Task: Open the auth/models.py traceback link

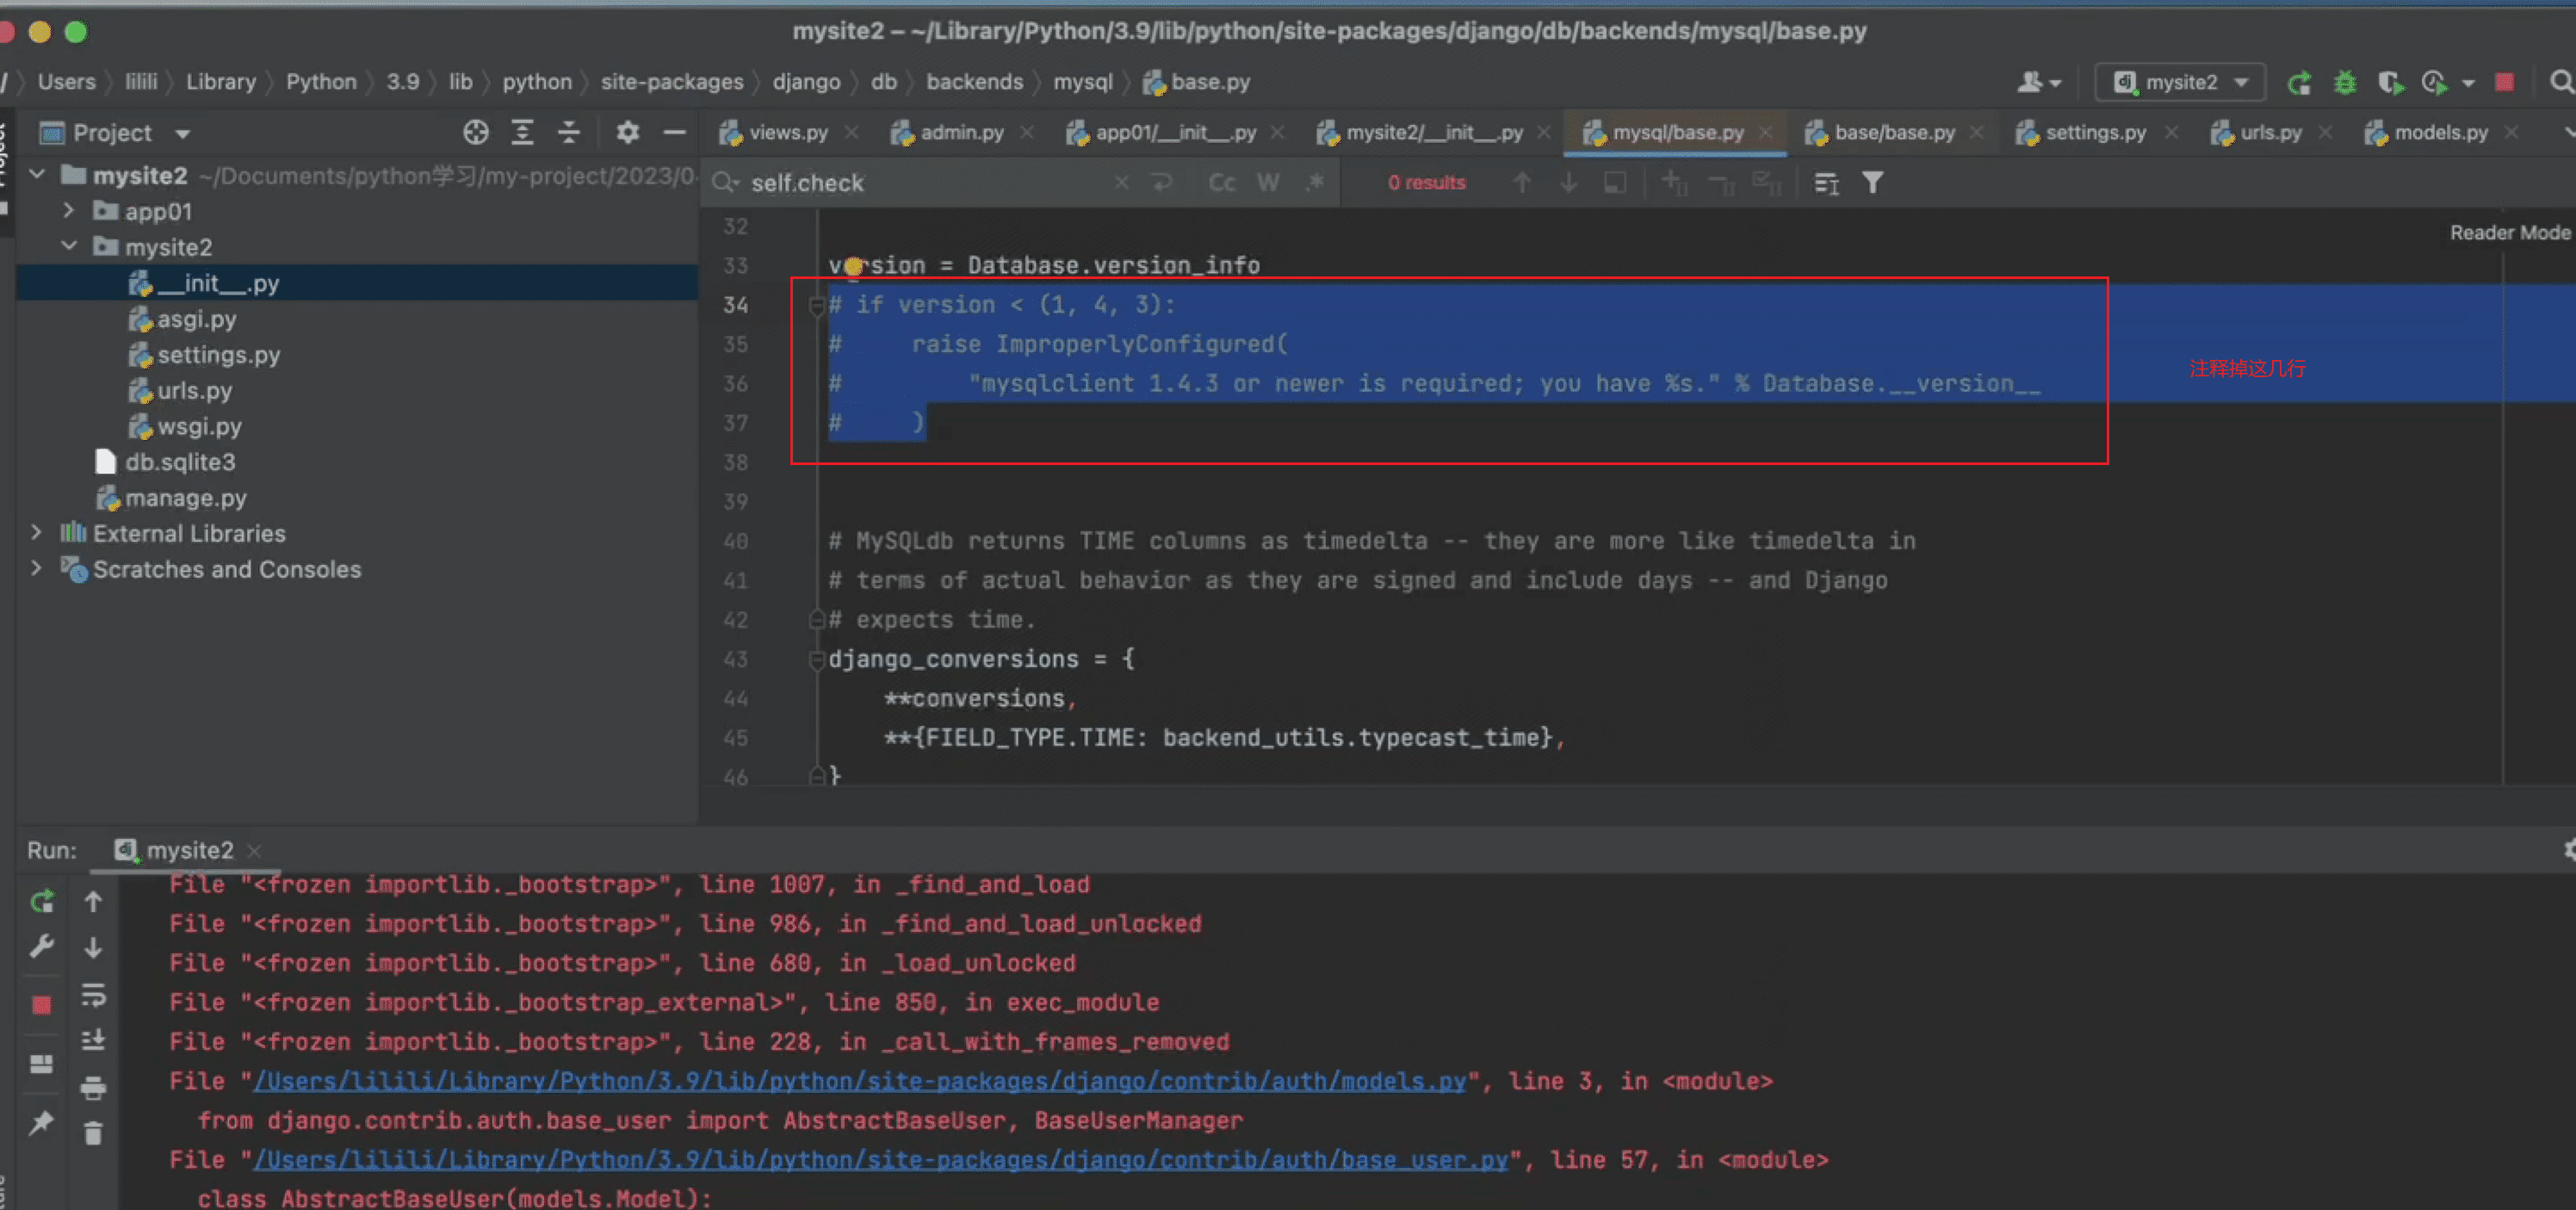Action: point(860,1081)
